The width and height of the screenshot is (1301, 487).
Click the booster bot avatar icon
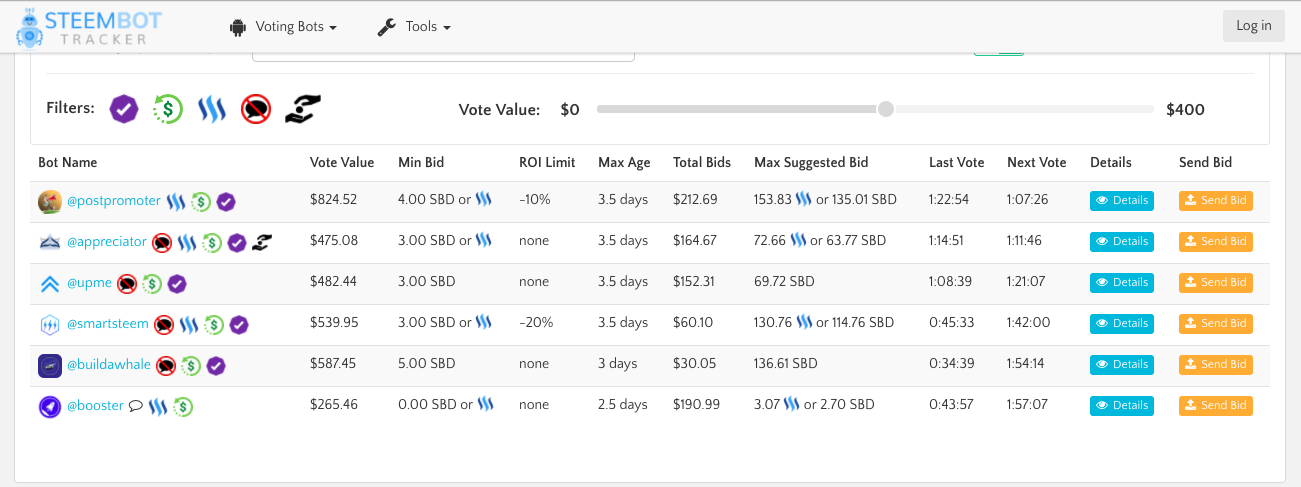point(50,406)
